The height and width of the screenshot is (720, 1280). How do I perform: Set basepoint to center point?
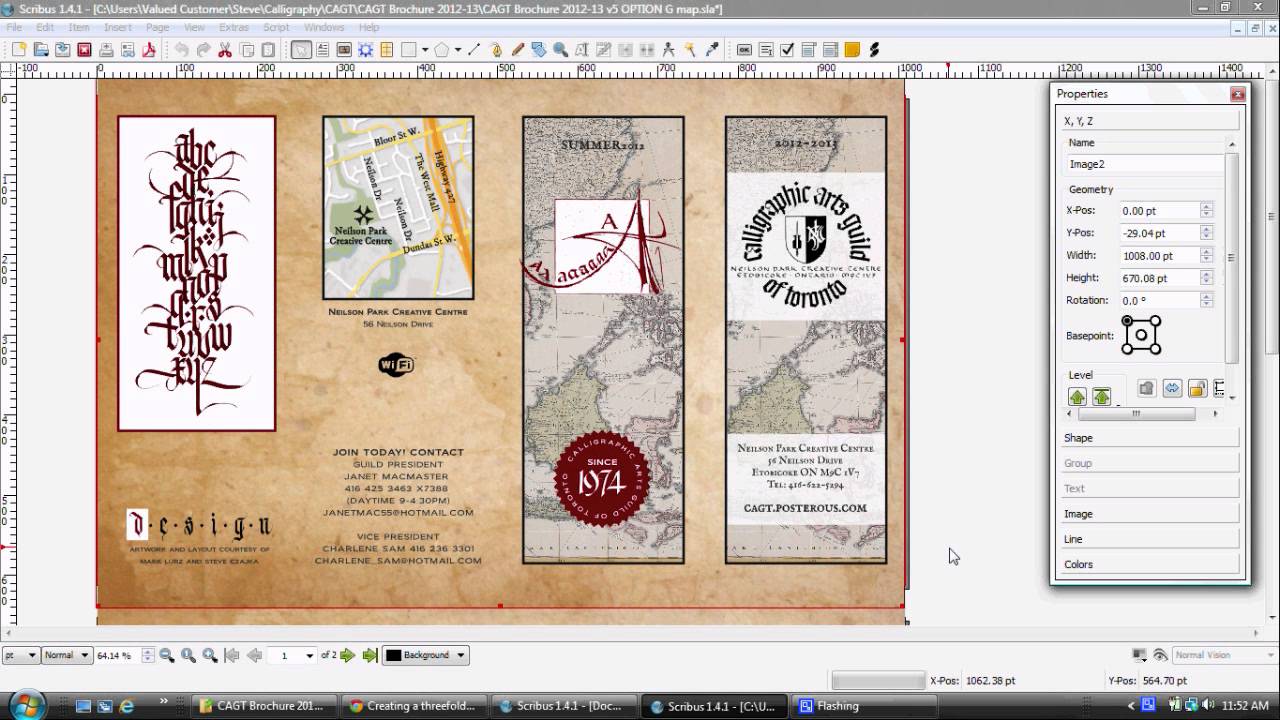tap(1142, 335)
